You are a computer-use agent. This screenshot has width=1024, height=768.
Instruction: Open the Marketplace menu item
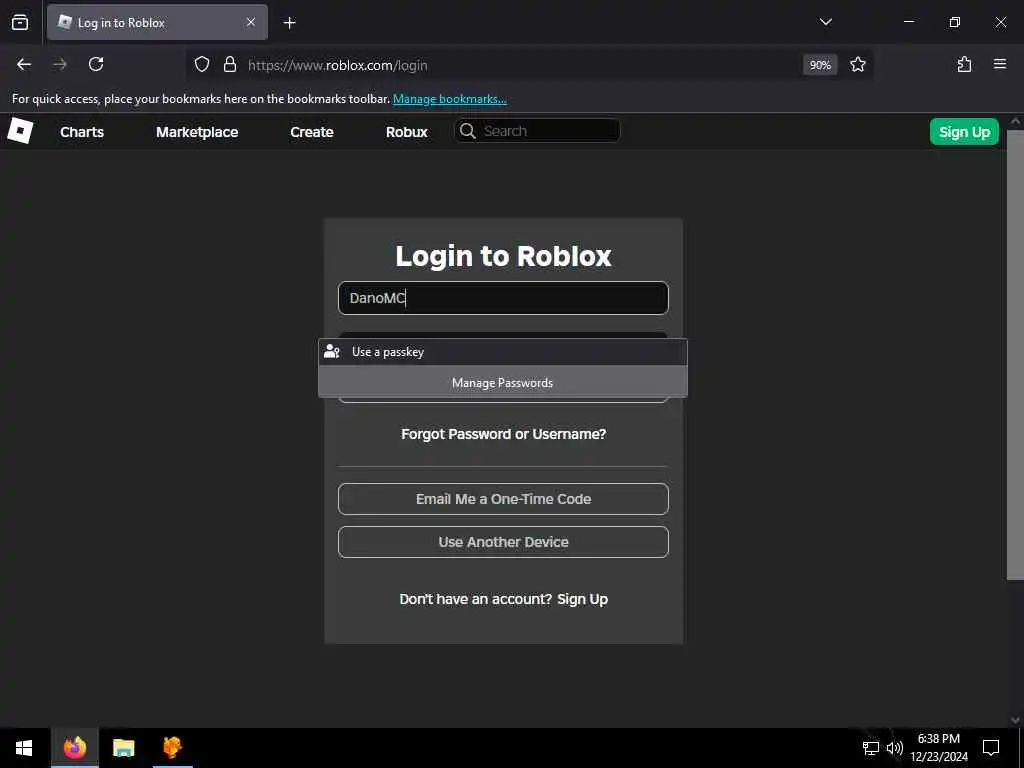click(x=197, y=132)
